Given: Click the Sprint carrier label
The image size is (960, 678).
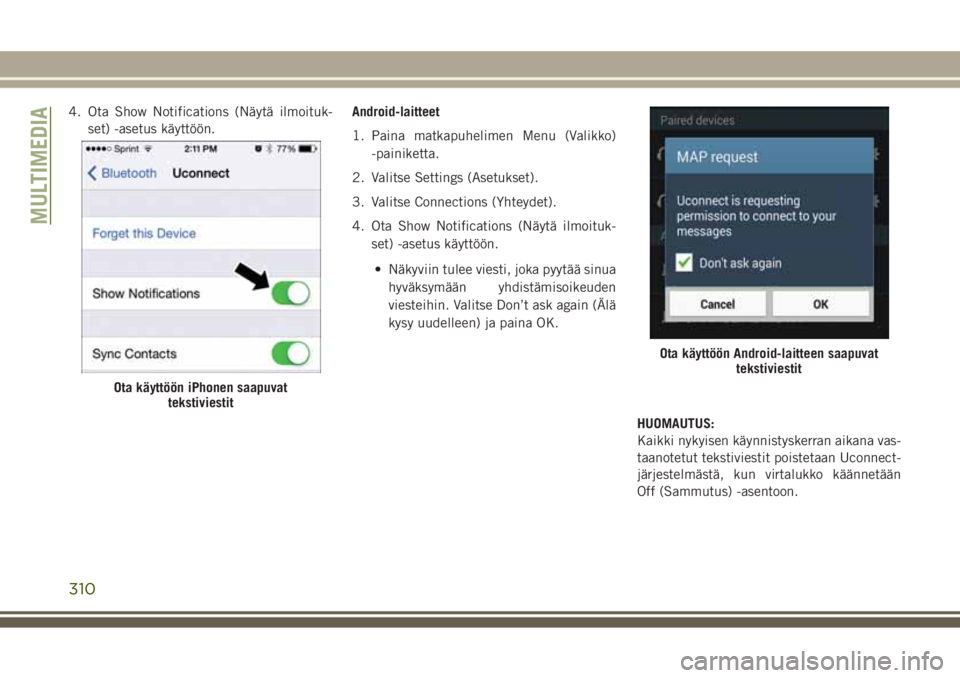Looking at the screenshot, I should [127, 149].
